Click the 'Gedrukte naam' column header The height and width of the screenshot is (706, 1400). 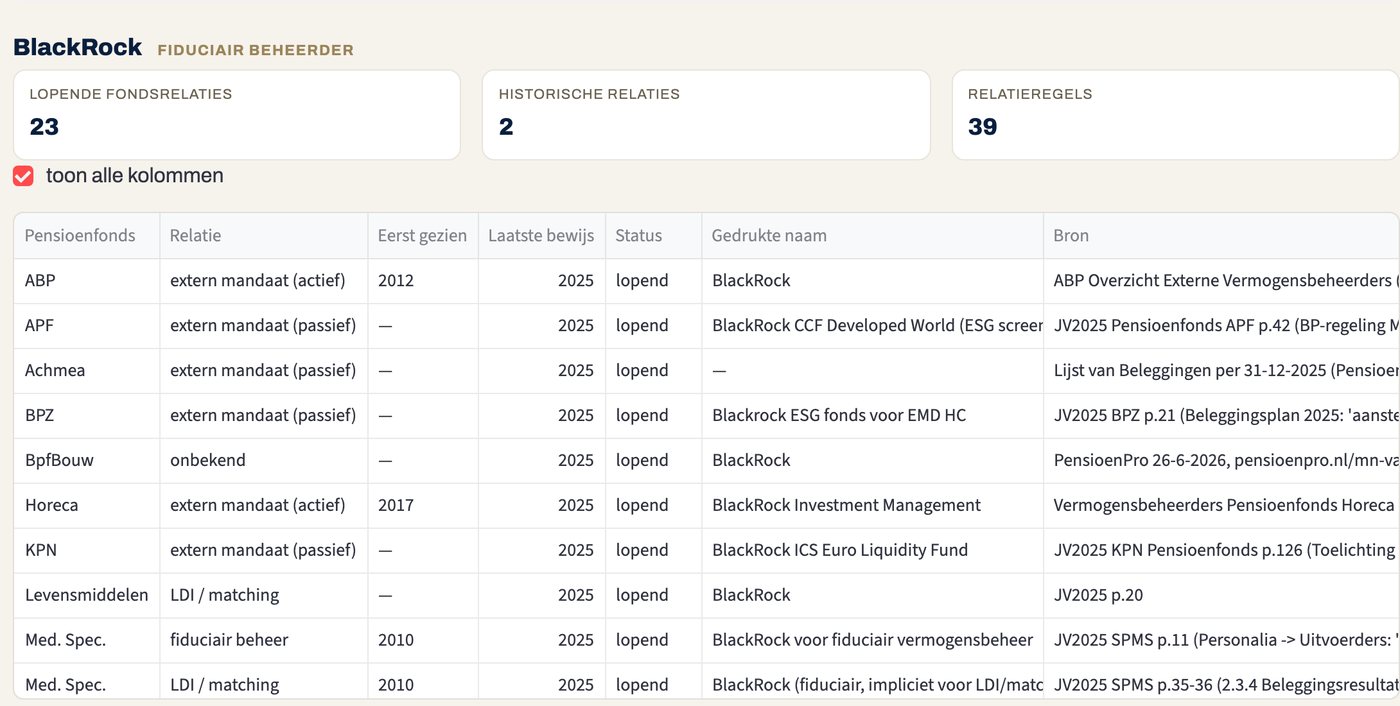point(872,236)
